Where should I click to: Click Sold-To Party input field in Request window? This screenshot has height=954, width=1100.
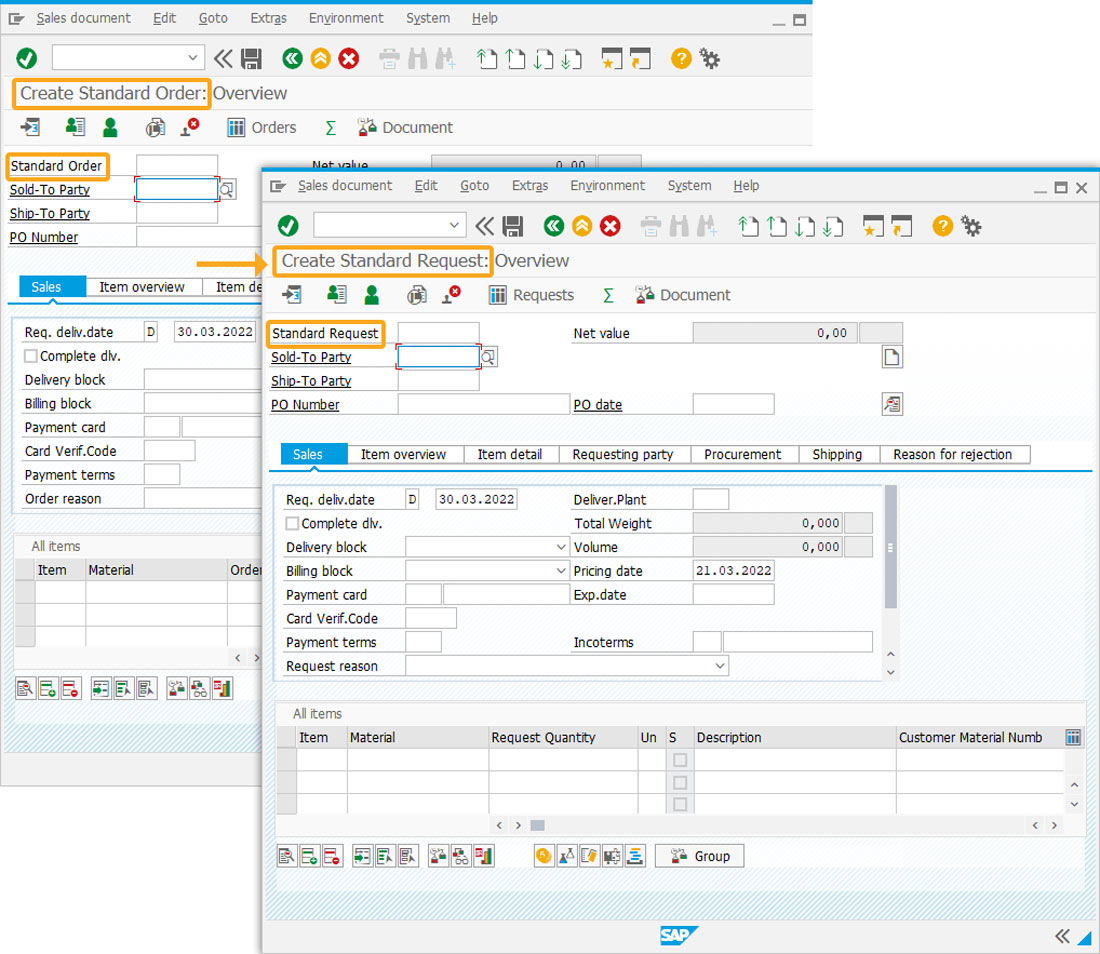click(438, 357)
